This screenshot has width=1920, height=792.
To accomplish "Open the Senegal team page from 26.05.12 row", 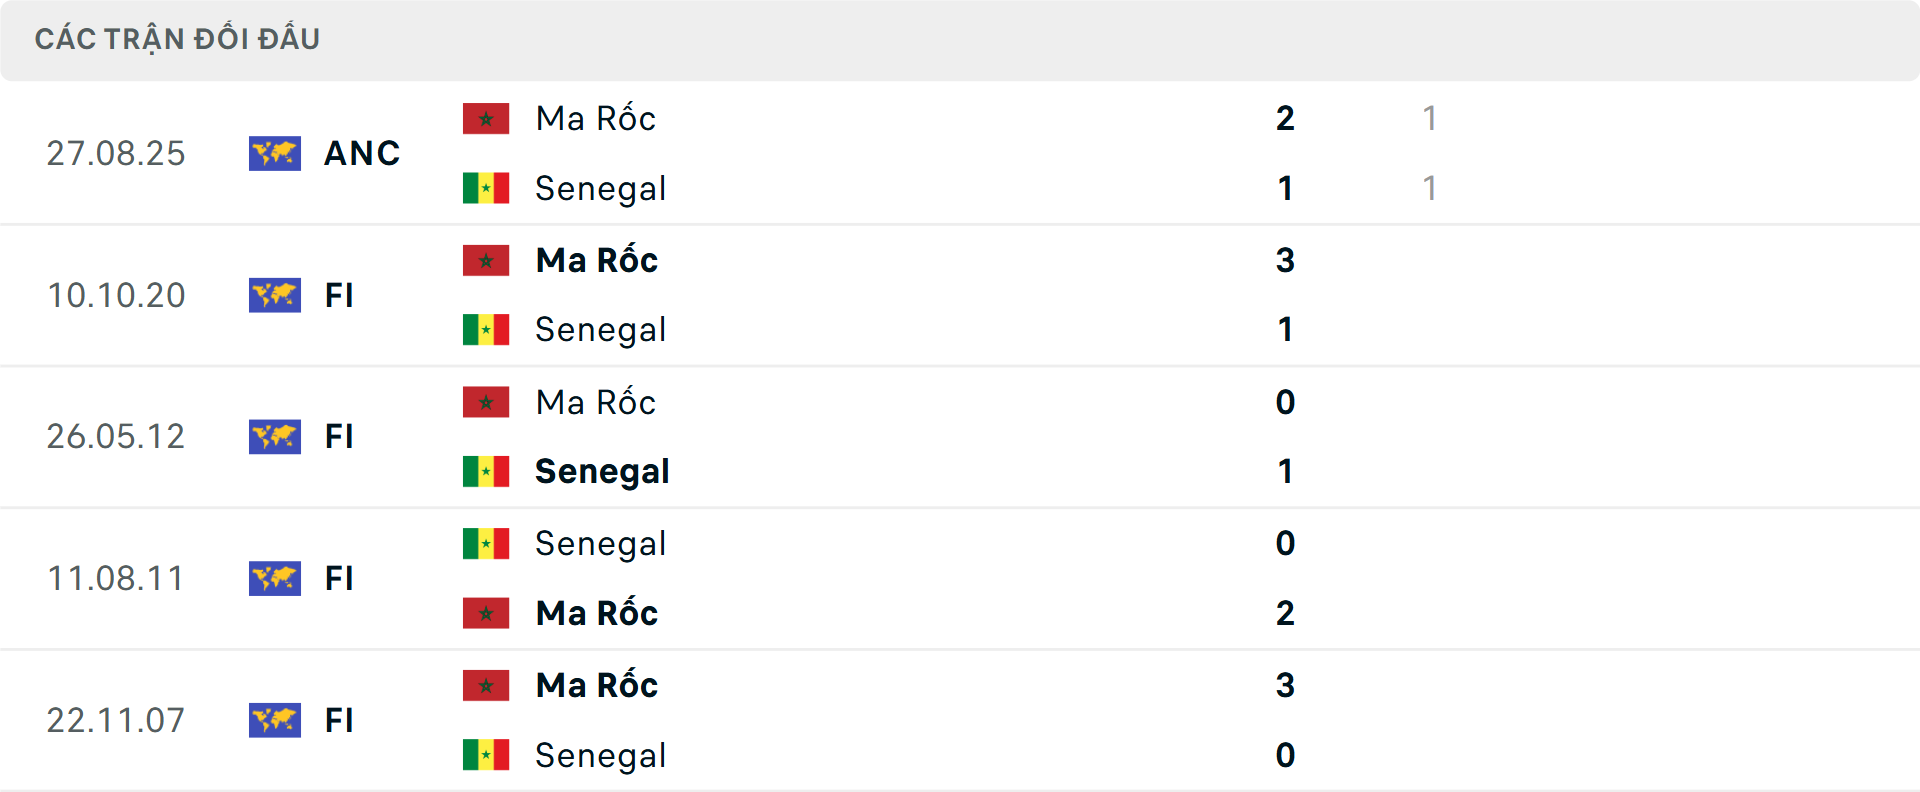I will tap(602, 471).
